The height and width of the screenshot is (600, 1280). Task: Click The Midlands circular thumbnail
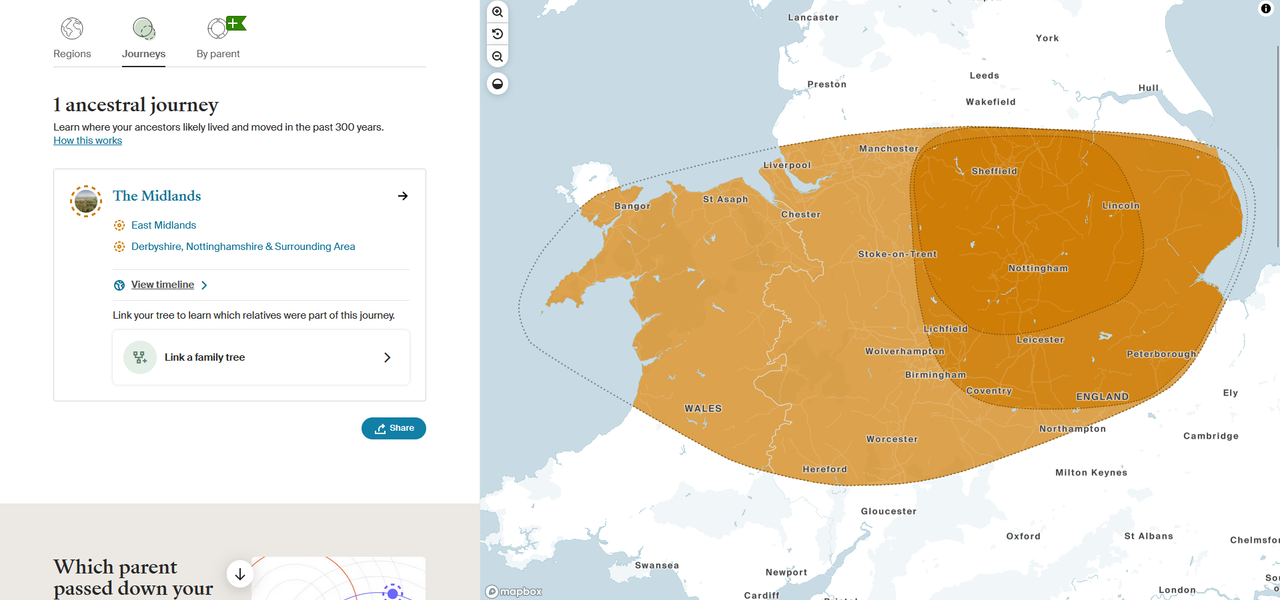pos(86,201)
